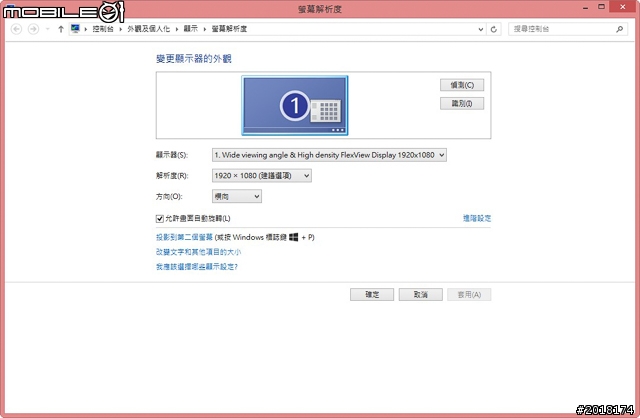Click the search magnifier icon
Viewport: 640px width, 418px height.
(x=620, y=29)
